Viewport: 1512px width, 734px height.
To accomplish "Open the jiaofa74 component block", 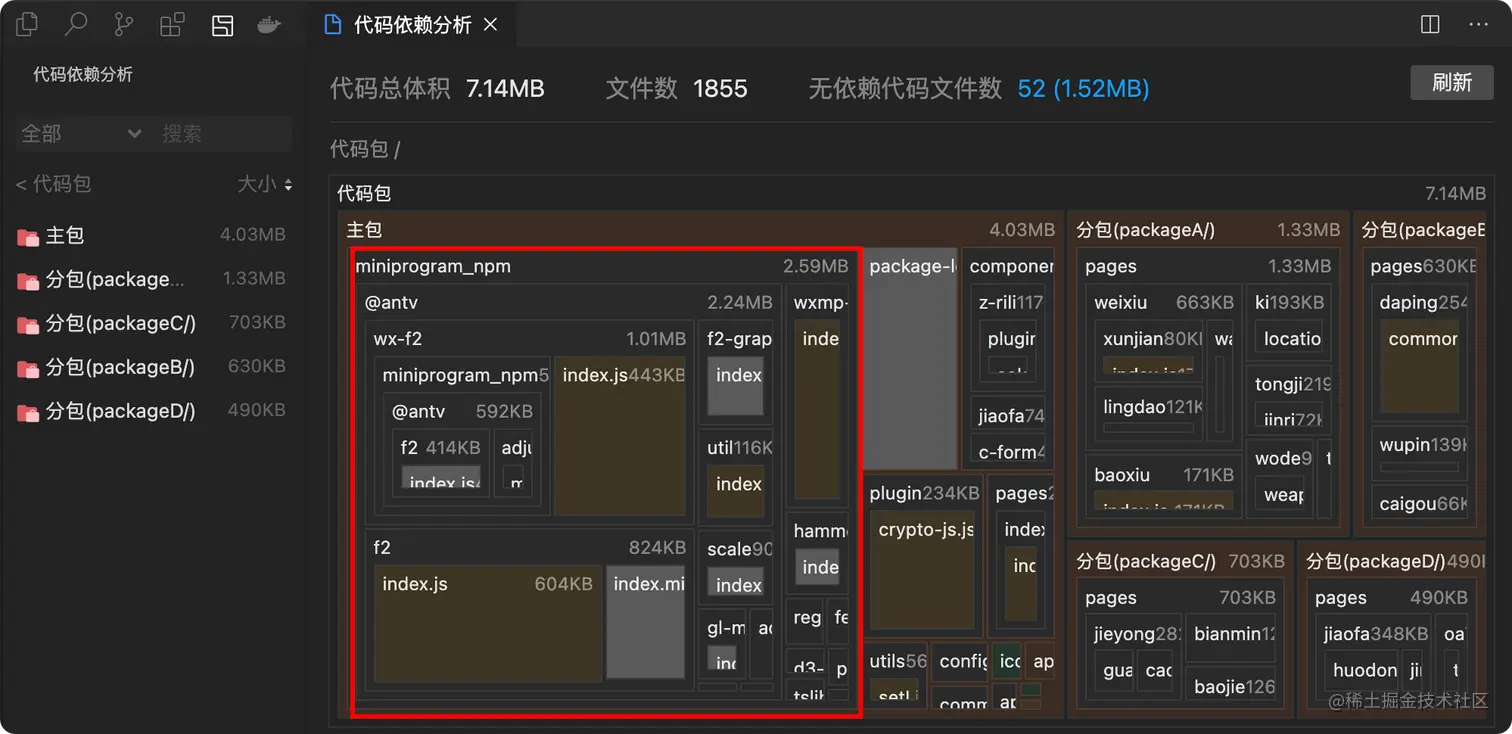I will click(1008, 415).
